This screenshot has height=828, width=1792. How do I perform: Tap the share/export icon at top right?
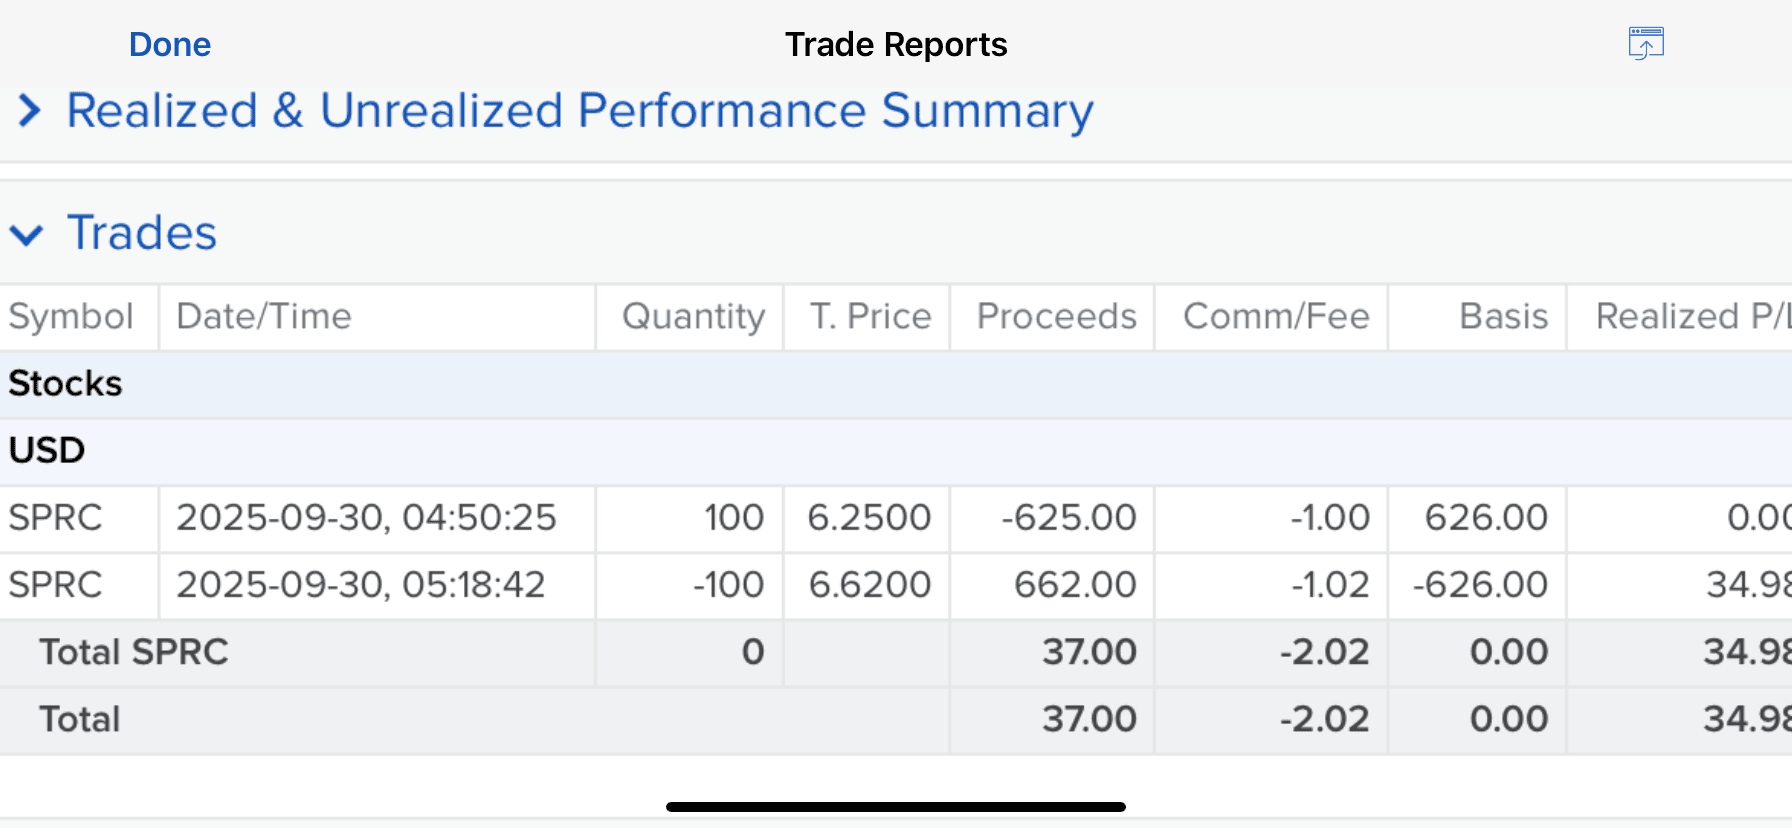(1645, 44)
